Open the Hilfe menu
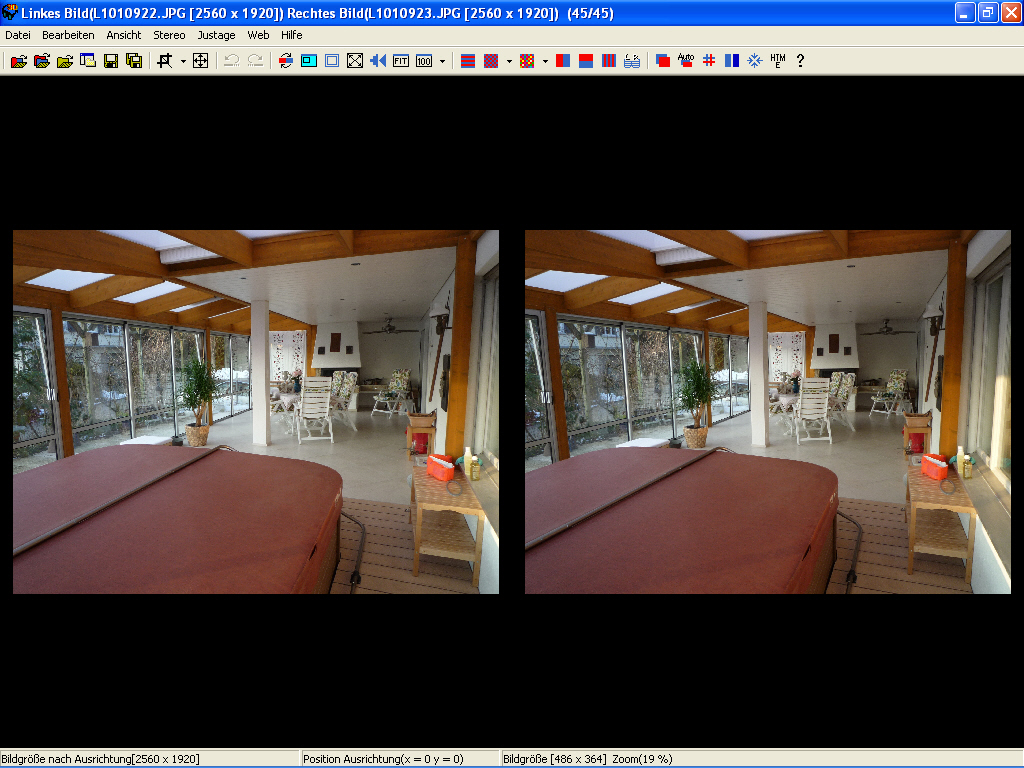1024x768 pixels. click(291, 35)
